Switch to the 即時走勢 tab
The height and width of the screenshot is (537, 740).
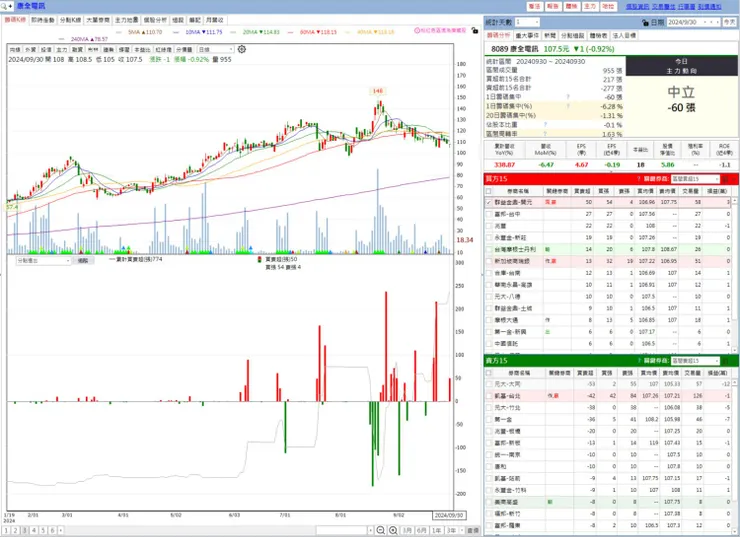click(x=43, y=20)
